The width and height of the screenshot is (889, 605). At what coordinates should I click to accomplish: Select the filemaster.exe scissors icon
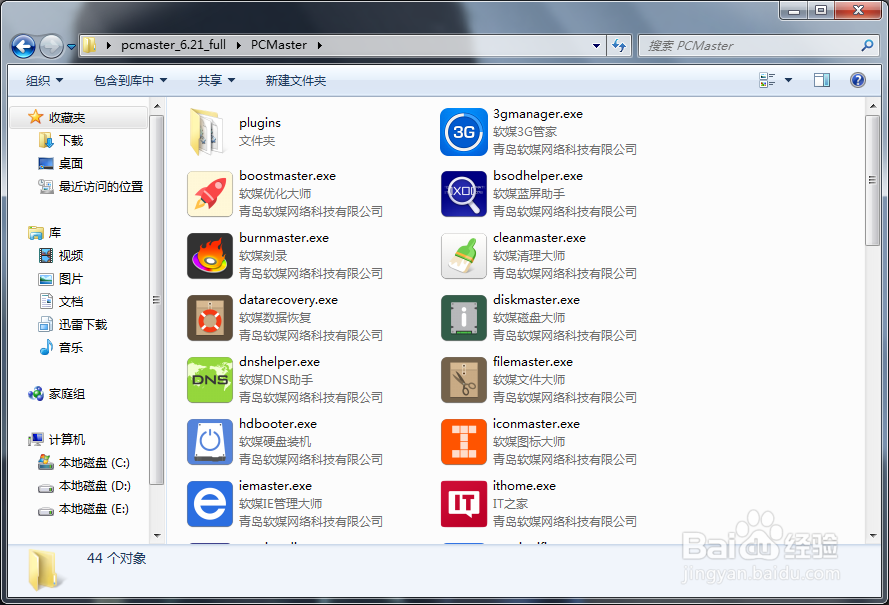click(464, 380)
